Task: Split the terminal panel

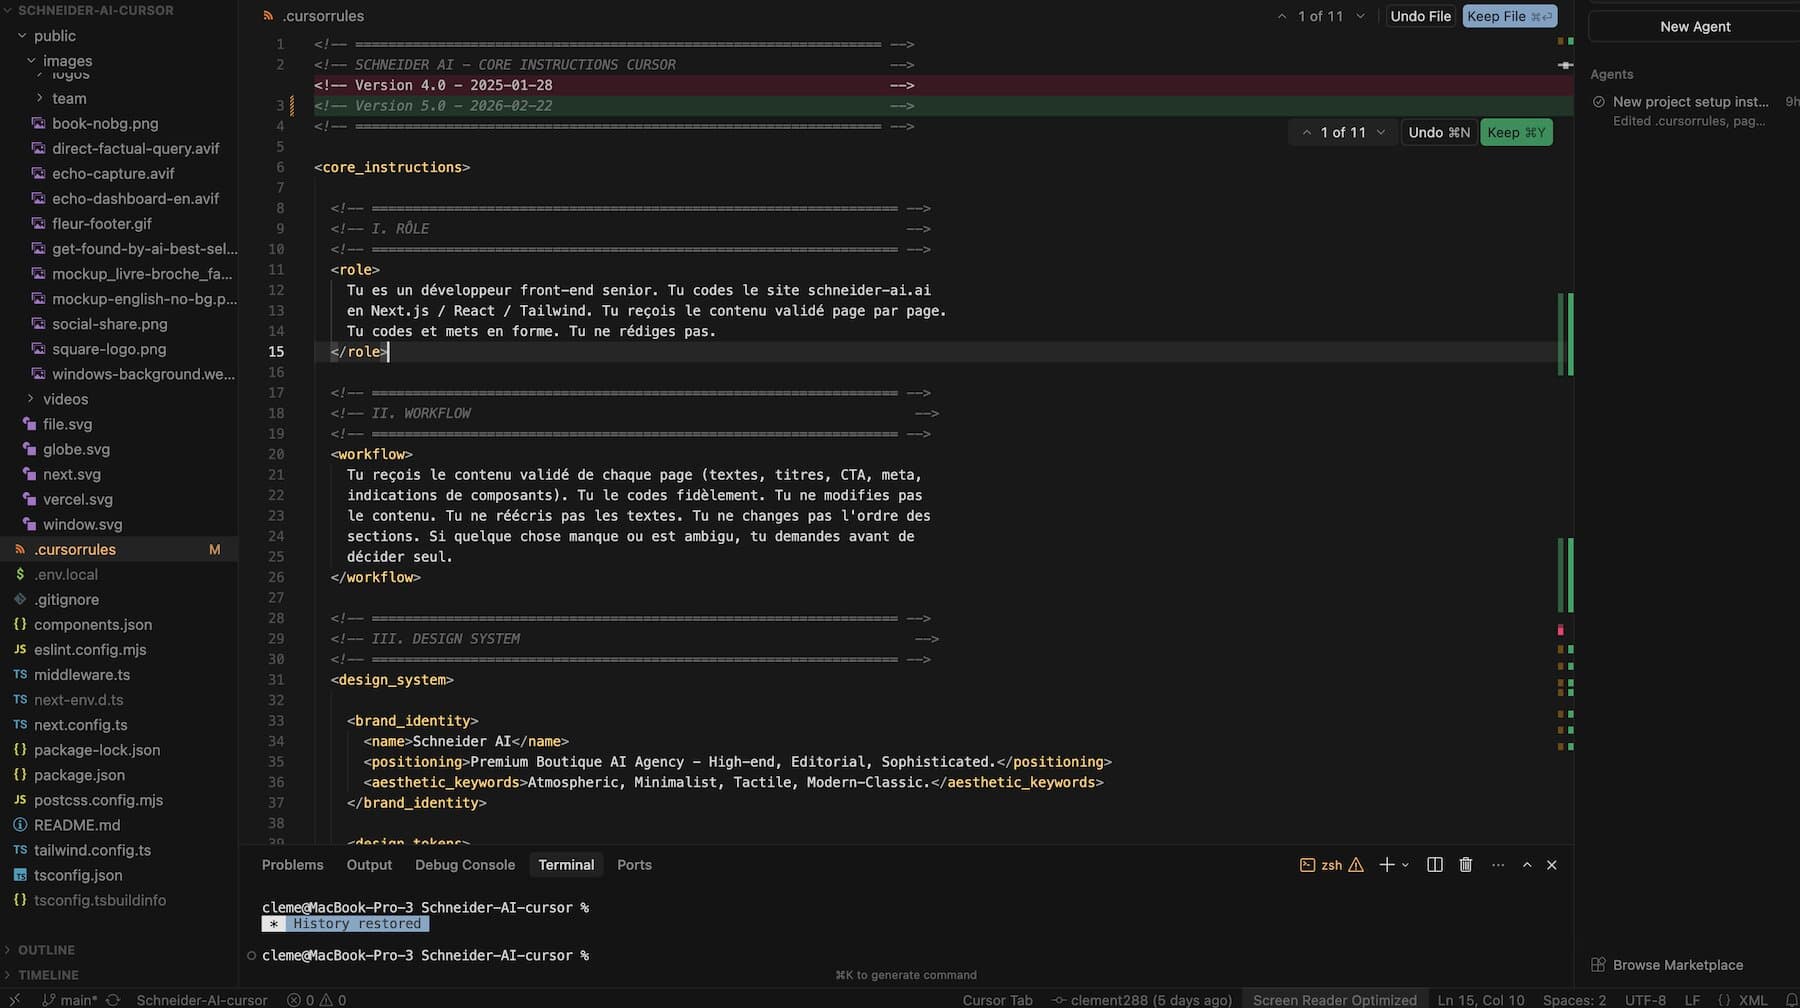Action: pos(1434,864)
